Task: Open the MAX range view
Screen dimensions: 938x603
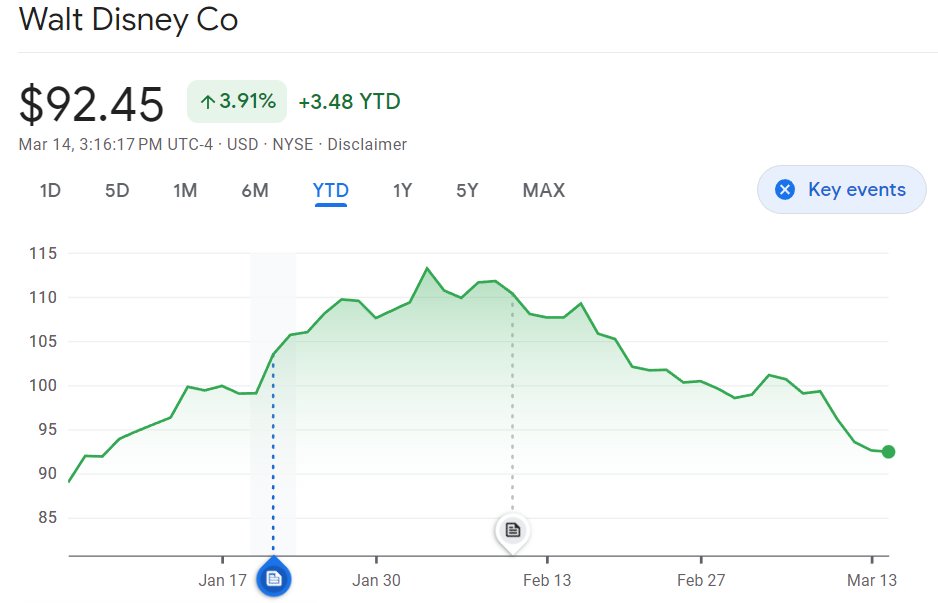Action: tap(543, 190)
